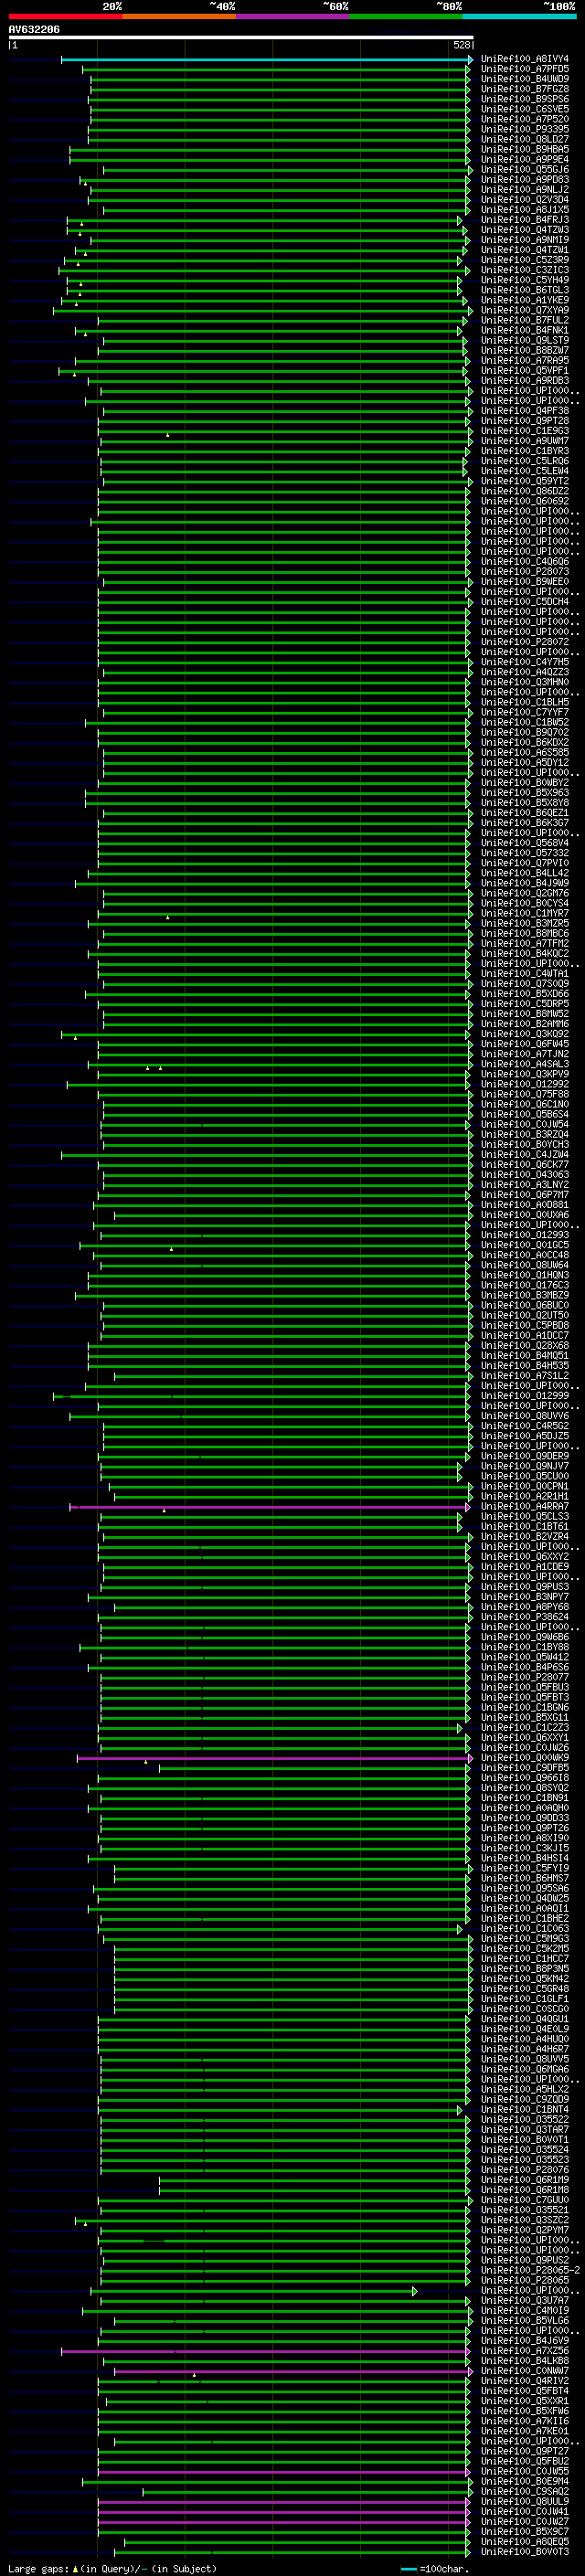Select label UniRef100_B9Q7O2
The height and width of the screenshot is (2576, 585).
[525, 732]
